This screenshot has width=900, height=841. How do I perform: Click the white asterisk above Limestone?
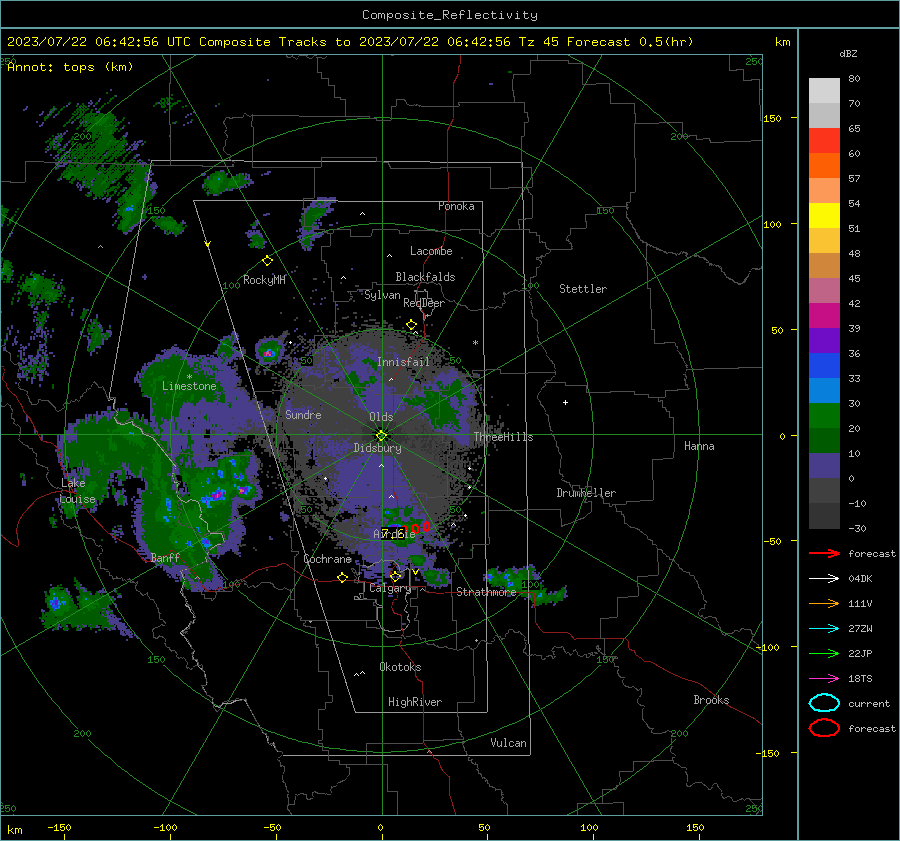click(189, 377)
